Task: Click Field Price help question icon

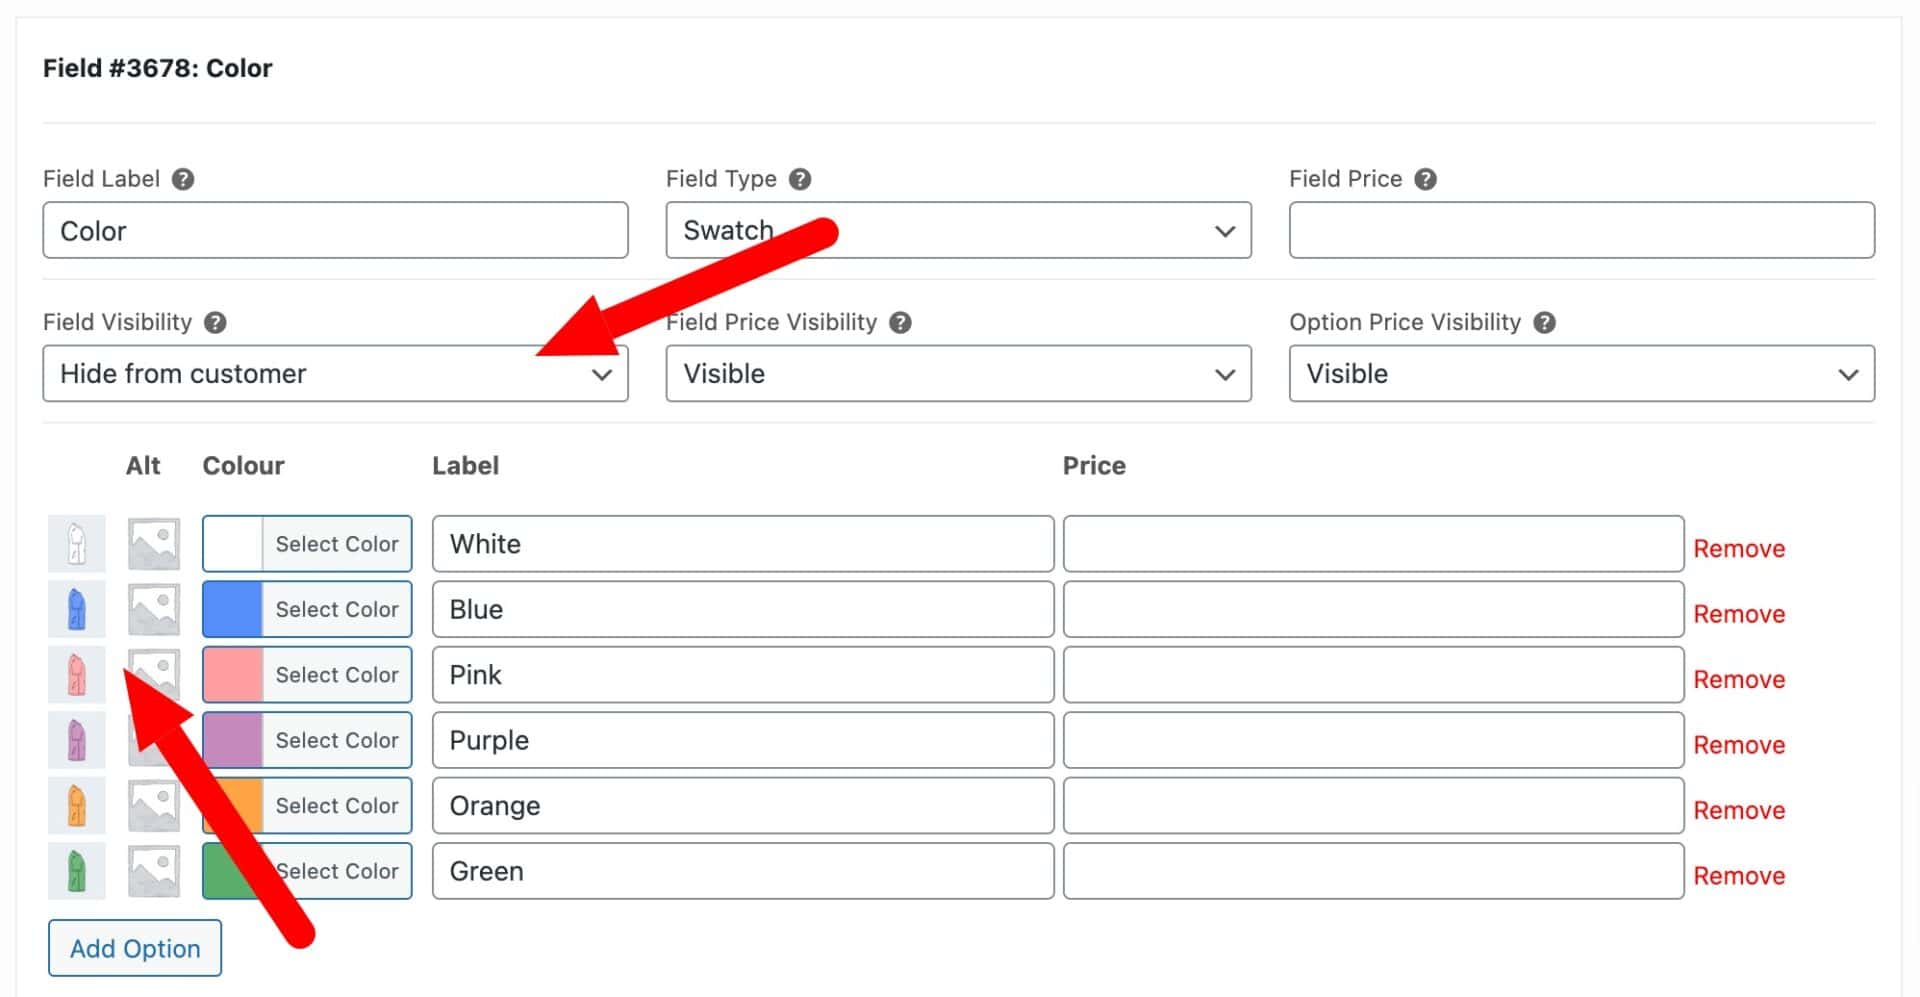Action: coord(1426,179)
